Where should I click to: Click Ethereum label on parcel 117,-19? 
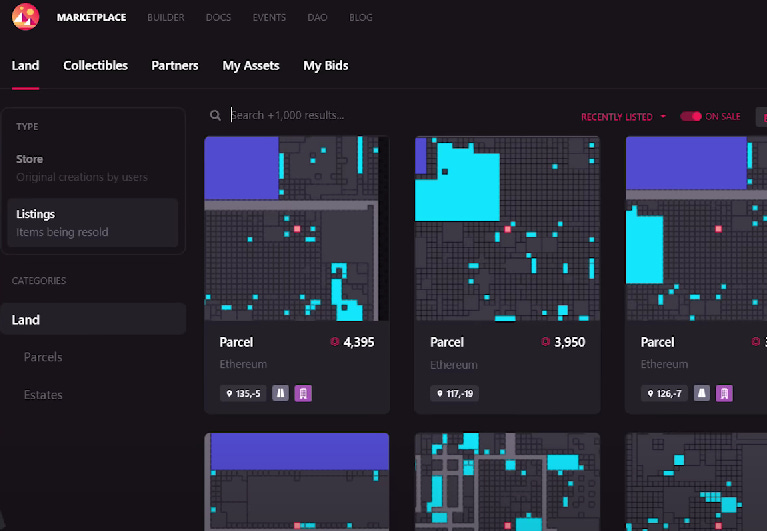[x=454, y=365]
